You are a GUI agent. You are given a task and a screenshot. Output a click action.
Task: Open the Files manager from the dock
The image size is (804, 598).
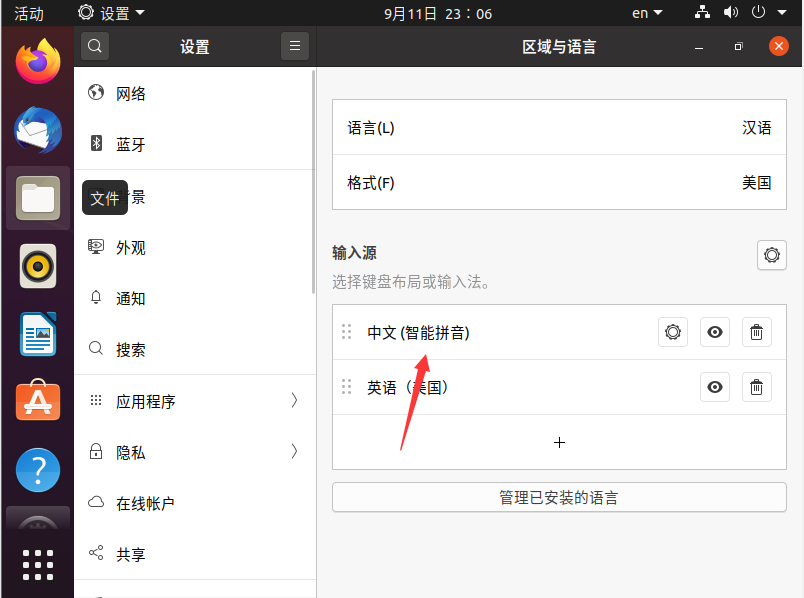point(38,198)
